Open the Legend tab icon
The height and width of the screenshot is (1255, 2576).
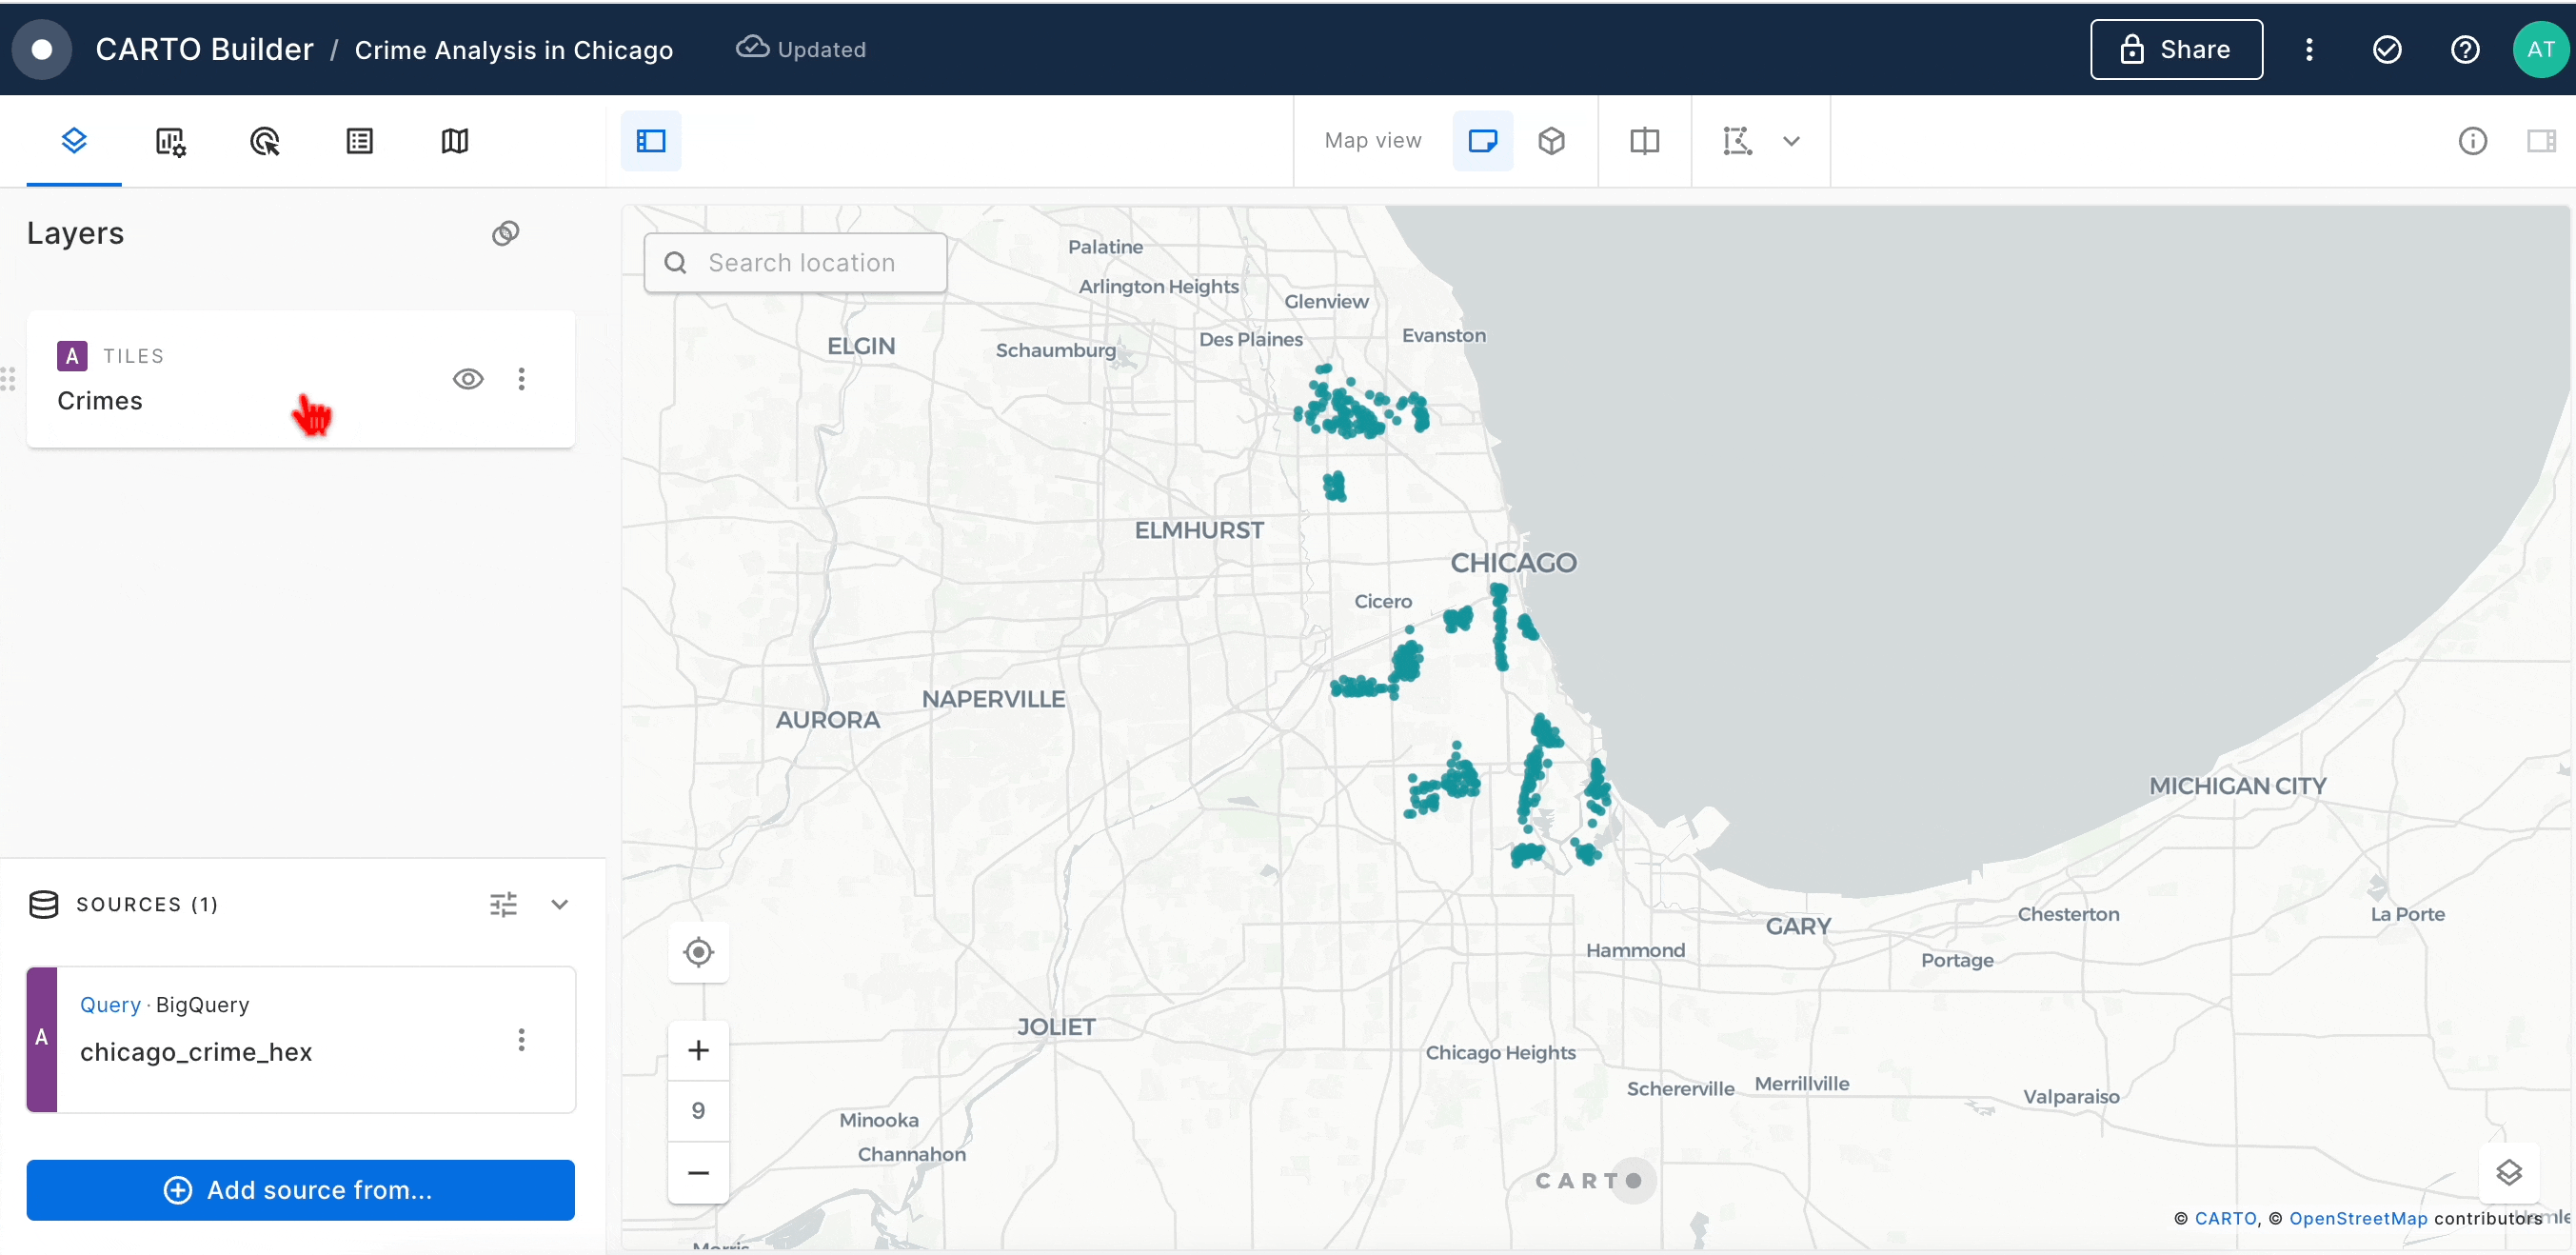click(359, 141)
